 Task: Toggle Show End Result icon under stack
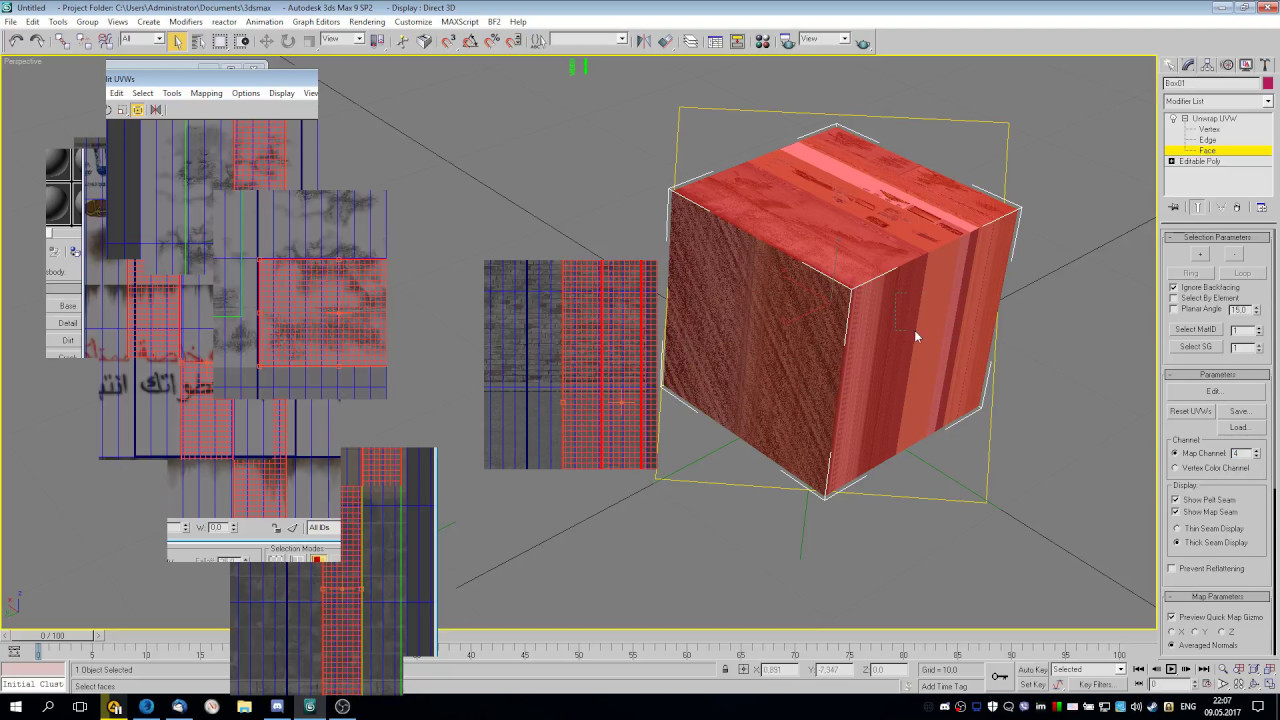(x=1197, y=207)
